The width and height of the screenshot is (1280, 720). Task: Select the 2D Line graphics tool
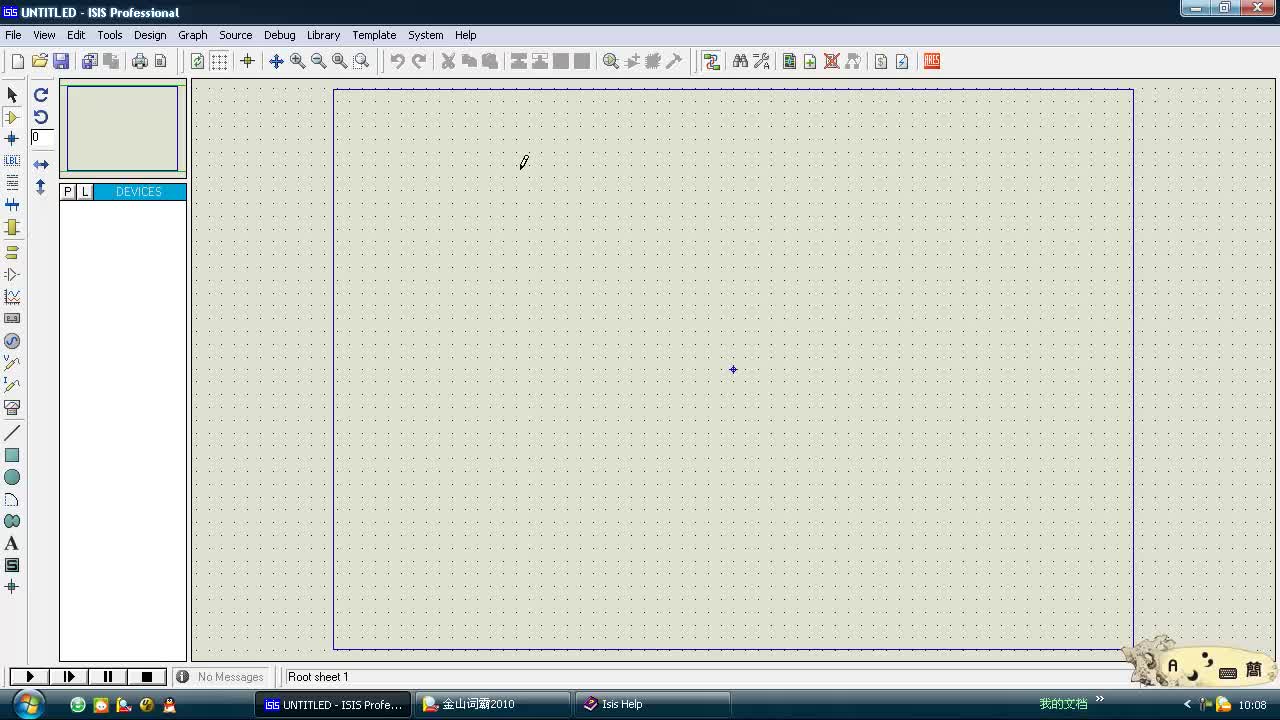click(x=12, y=433)
